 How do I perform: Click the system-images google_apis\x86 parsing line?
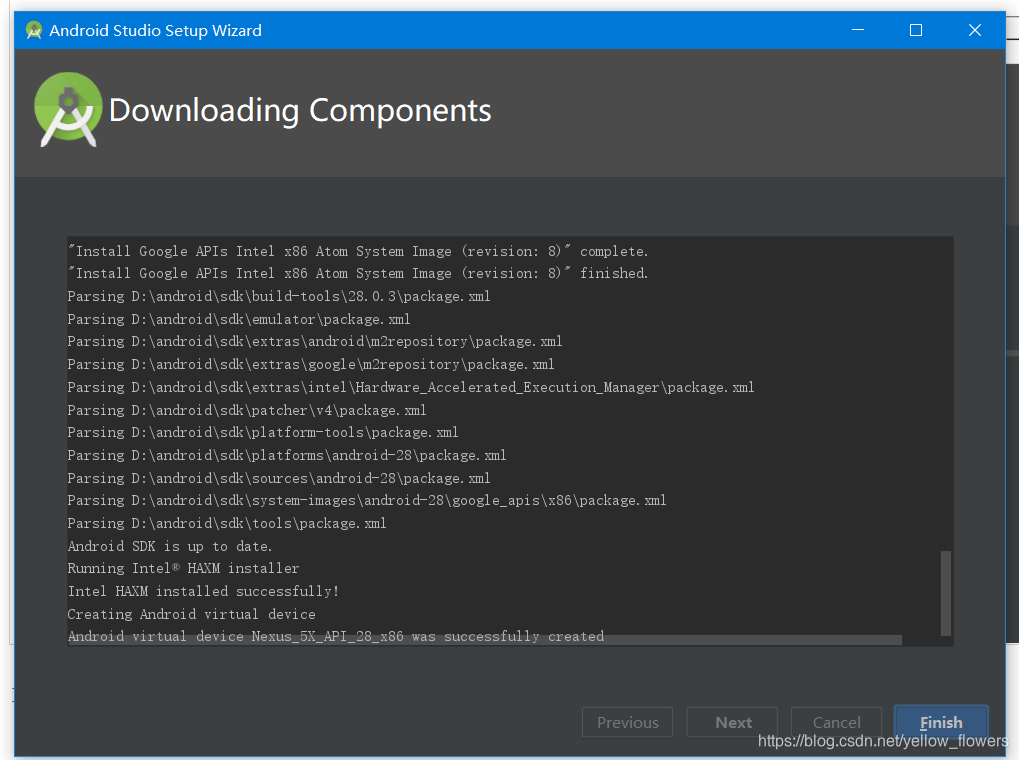click(x=367, y=501)
